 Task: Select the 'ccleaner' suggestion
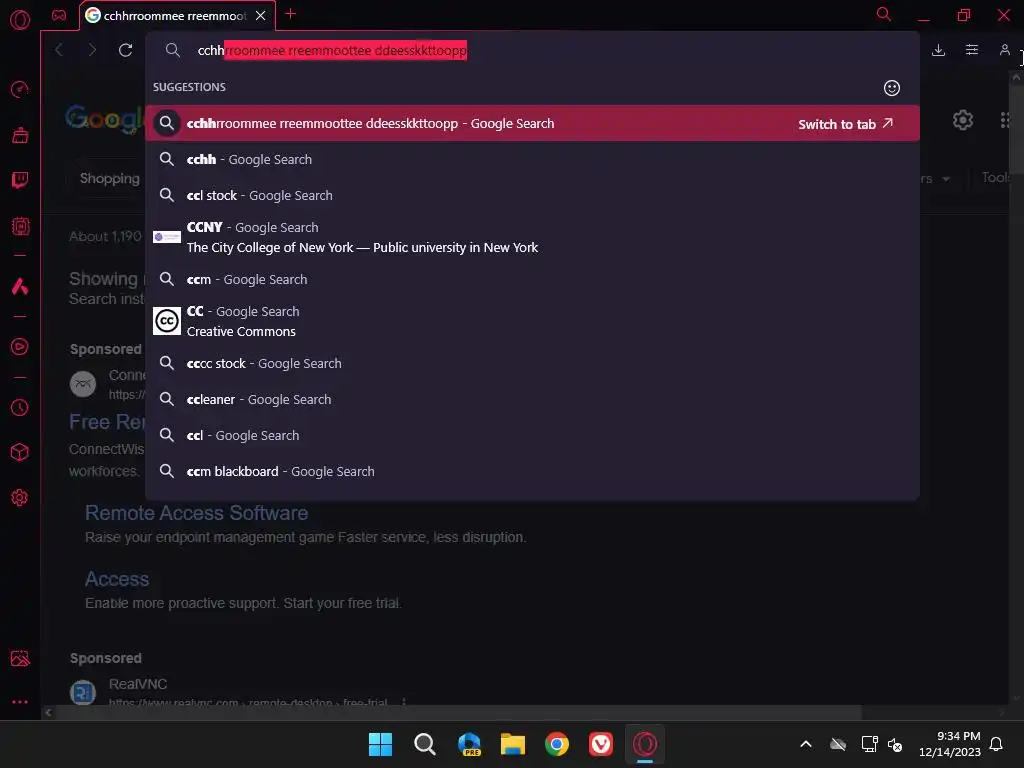[532, 399]
